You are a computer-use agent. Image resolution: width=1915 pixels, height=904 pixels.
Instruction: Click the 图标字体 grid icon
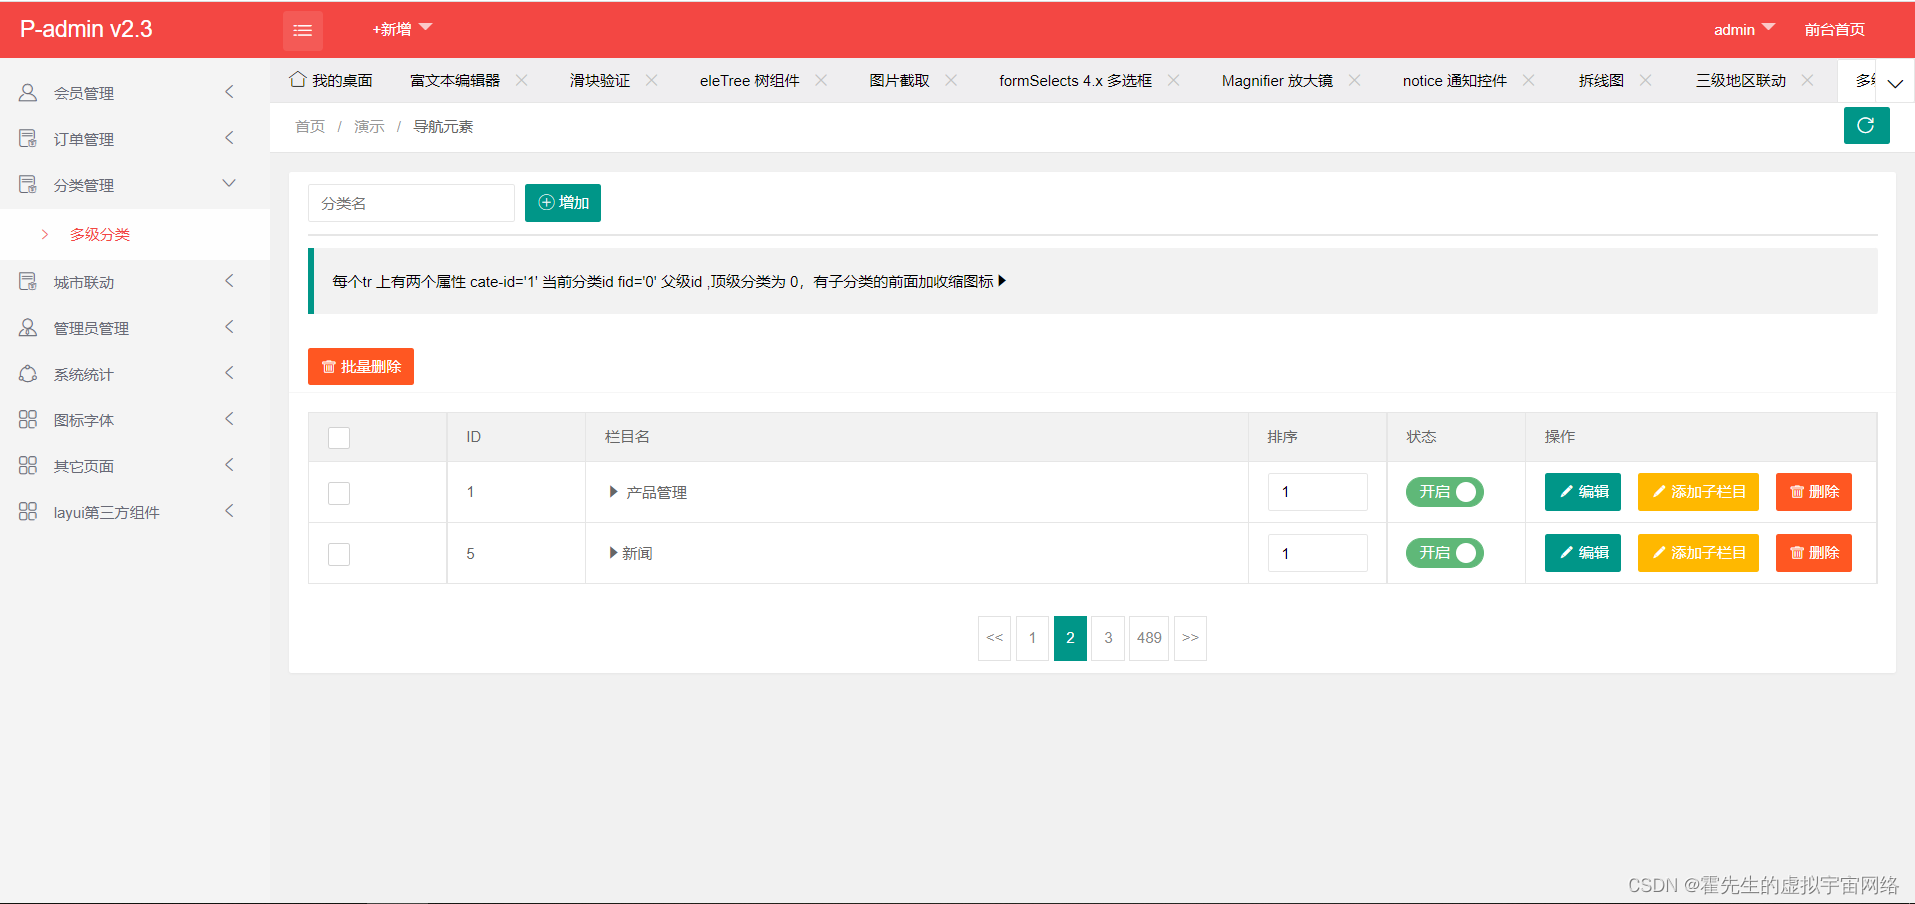(x=27, y=419)
